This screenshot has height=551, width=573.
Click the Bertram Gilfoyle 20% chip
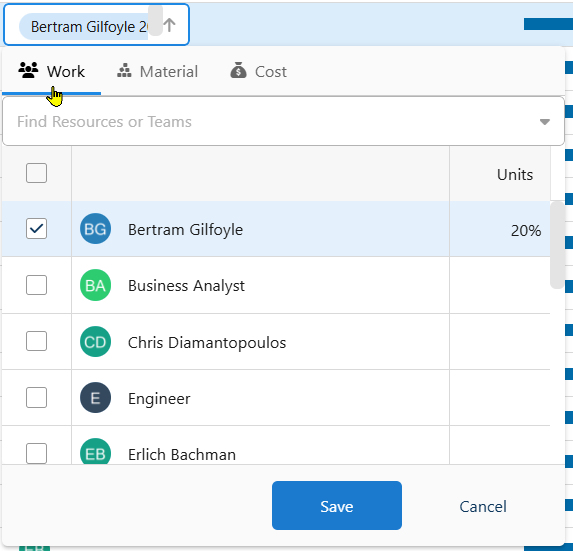(84, 27)
